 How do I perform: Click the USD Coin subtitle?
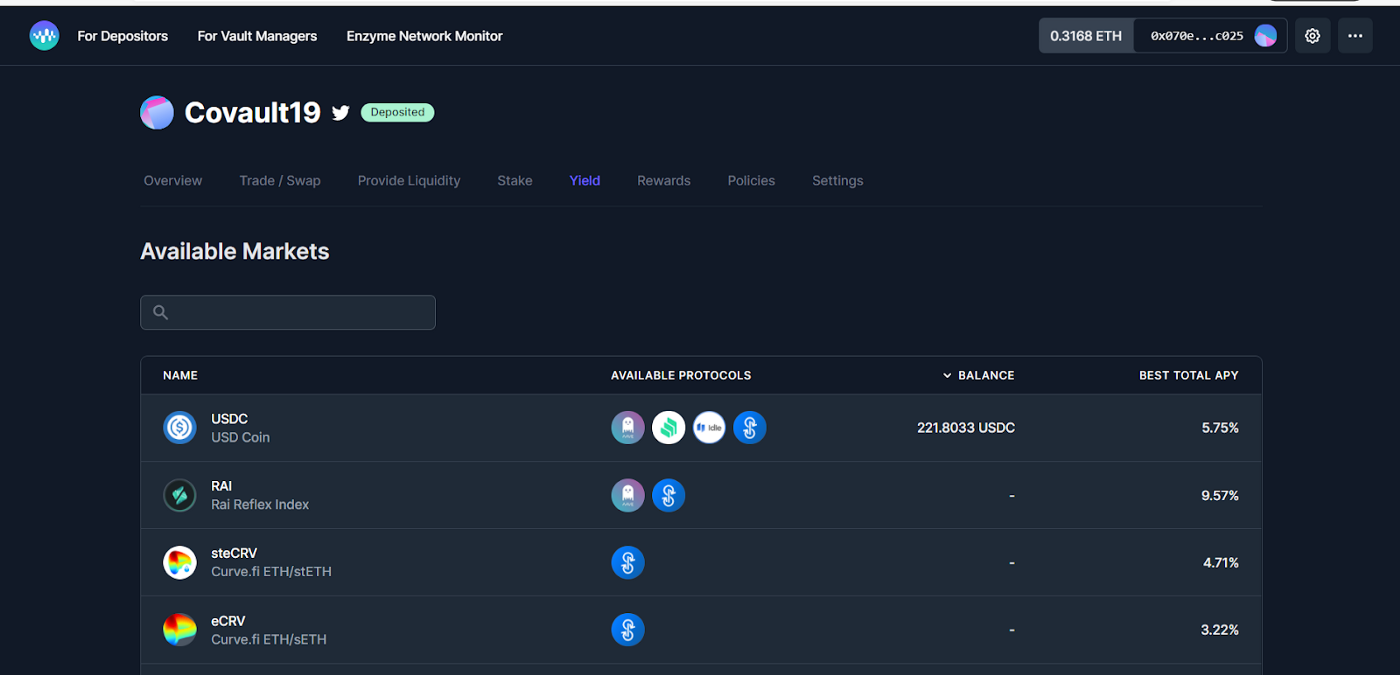pyautogui.click(x=240, y=437)
